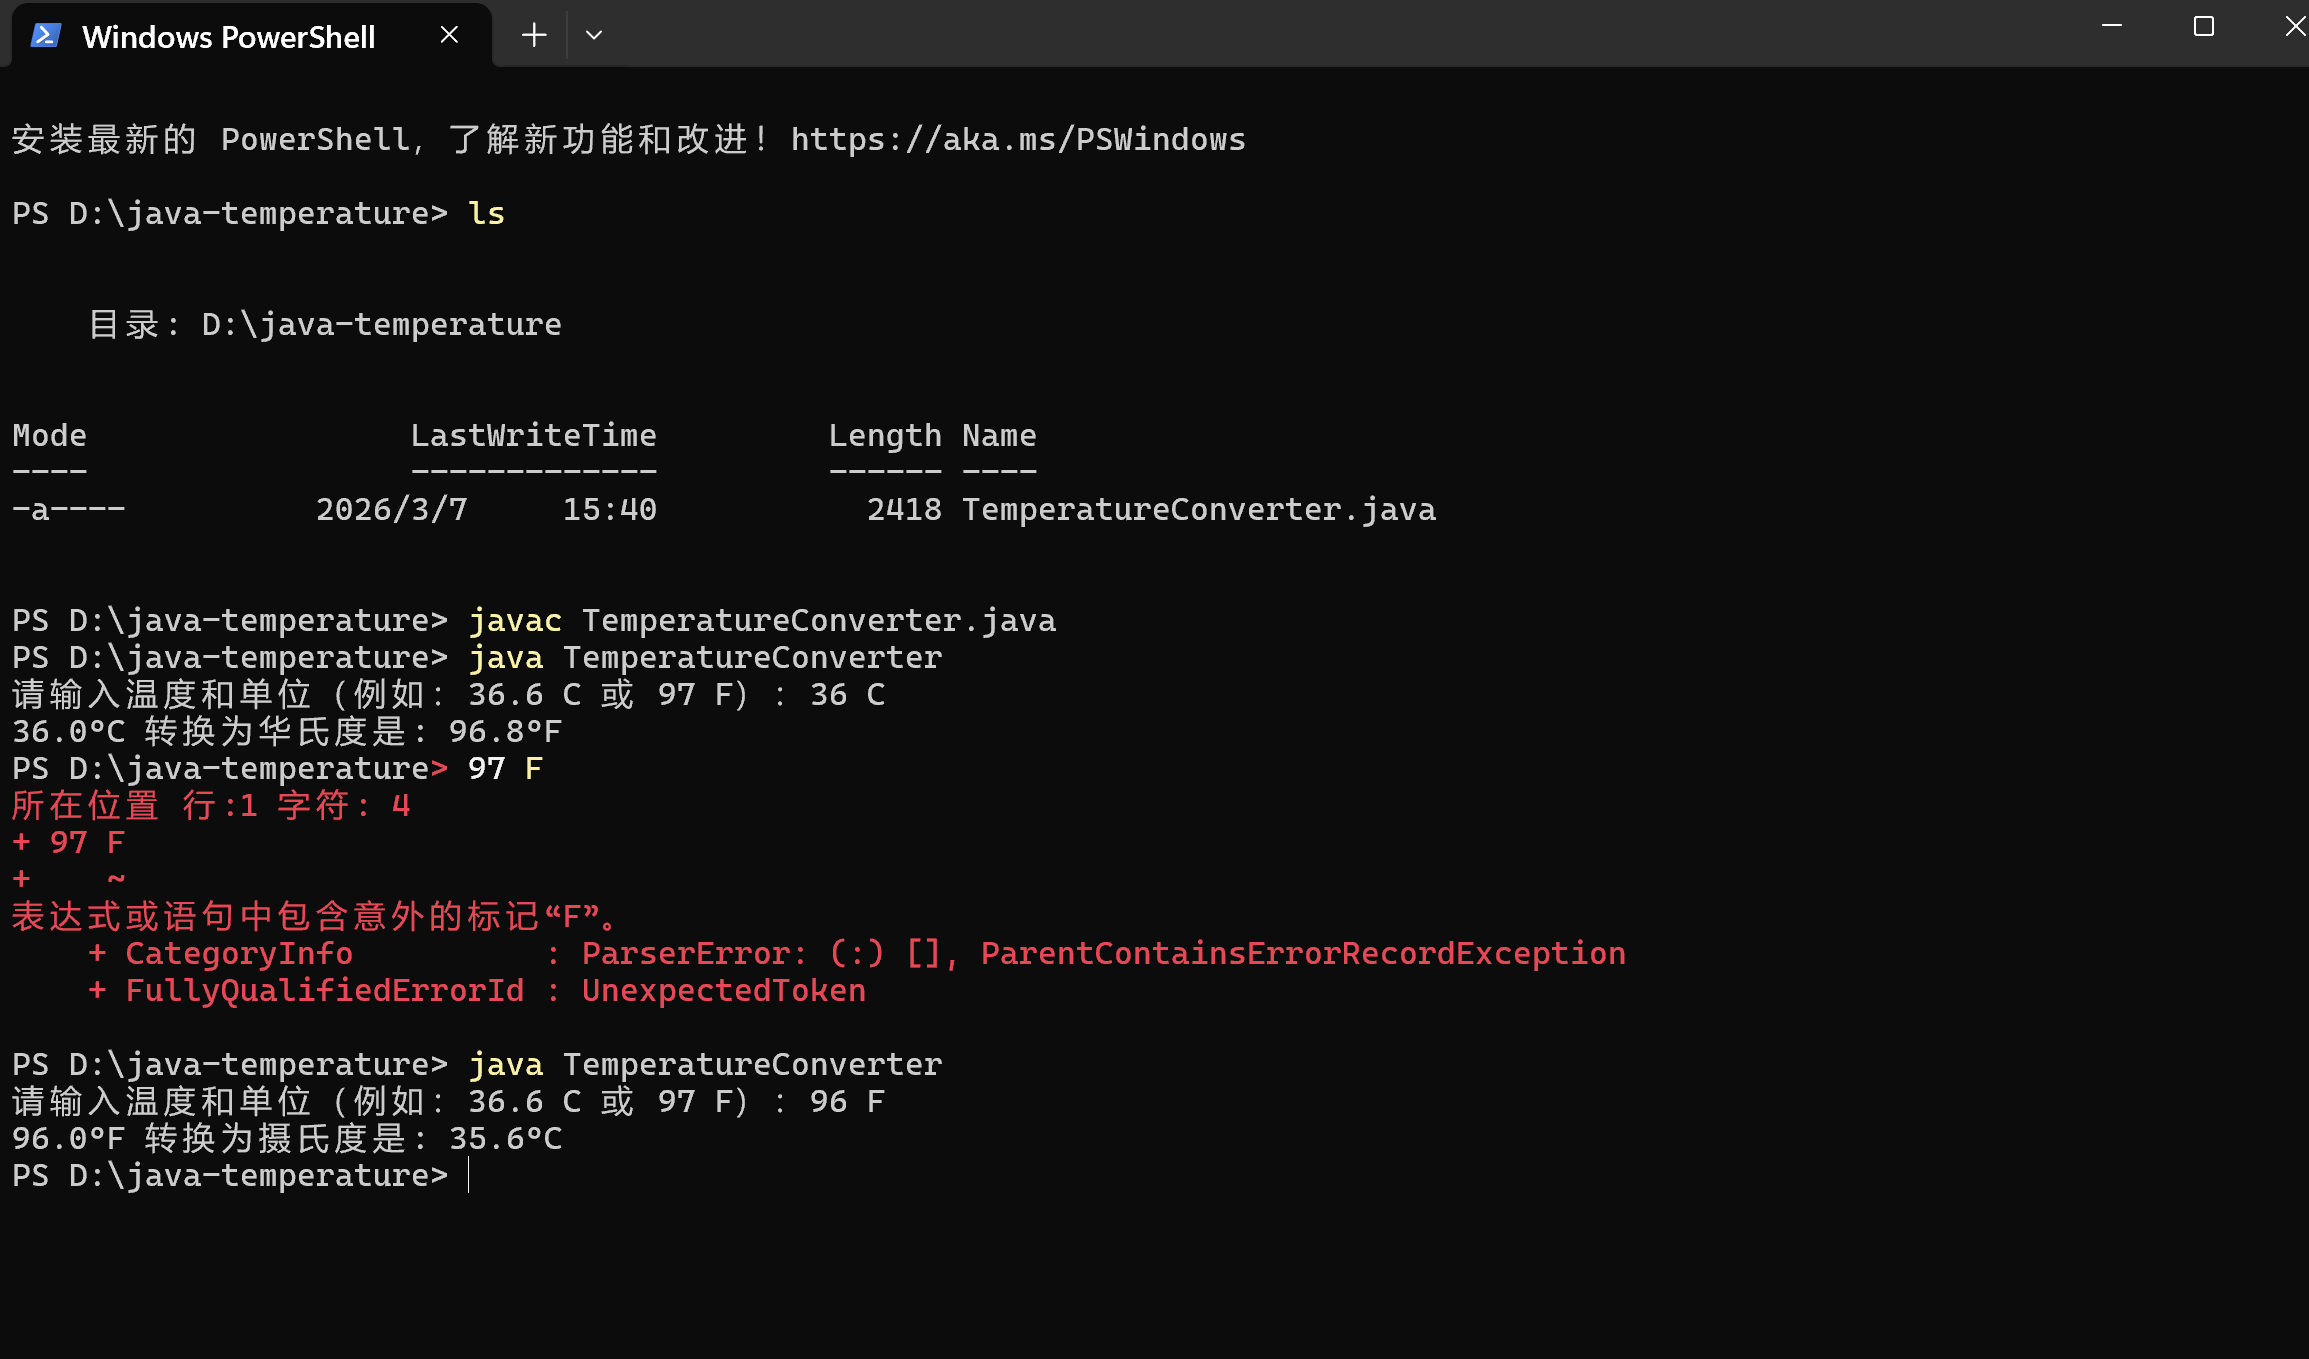
Task: Click the UnexpectedToken error text
Action: [x=723, y=990]
